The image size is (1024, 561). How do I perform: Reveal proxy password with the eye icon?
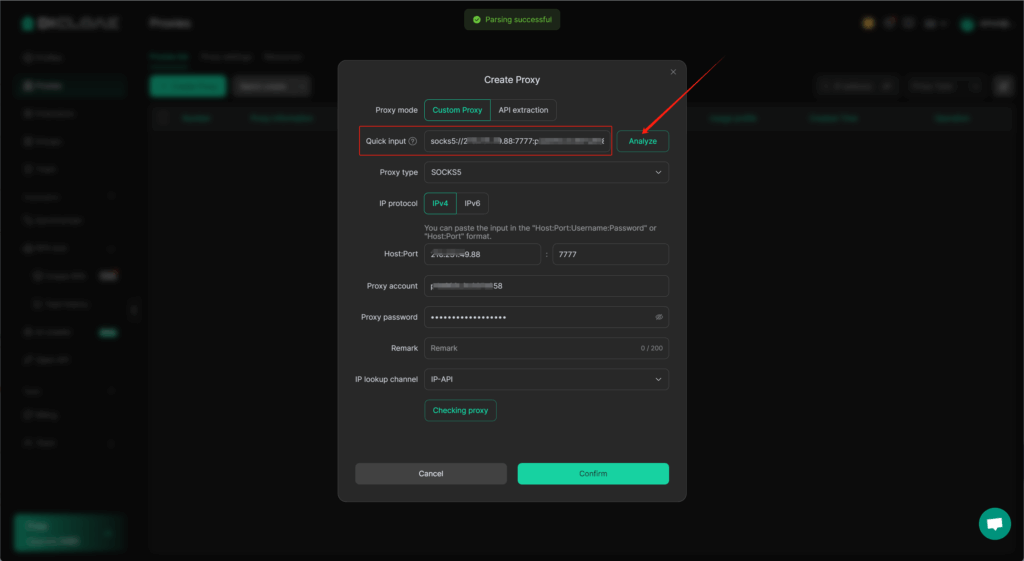[x=659, y=317]
